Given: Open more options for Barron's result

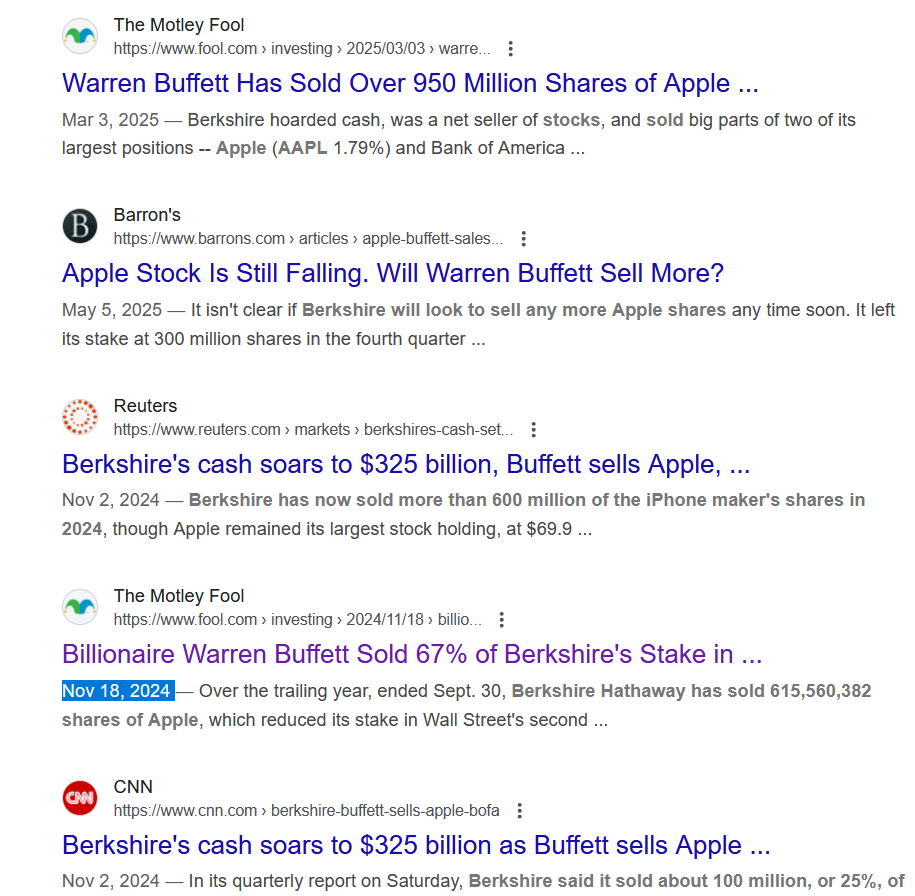Looking at the screenshot, I should point(523,239).
